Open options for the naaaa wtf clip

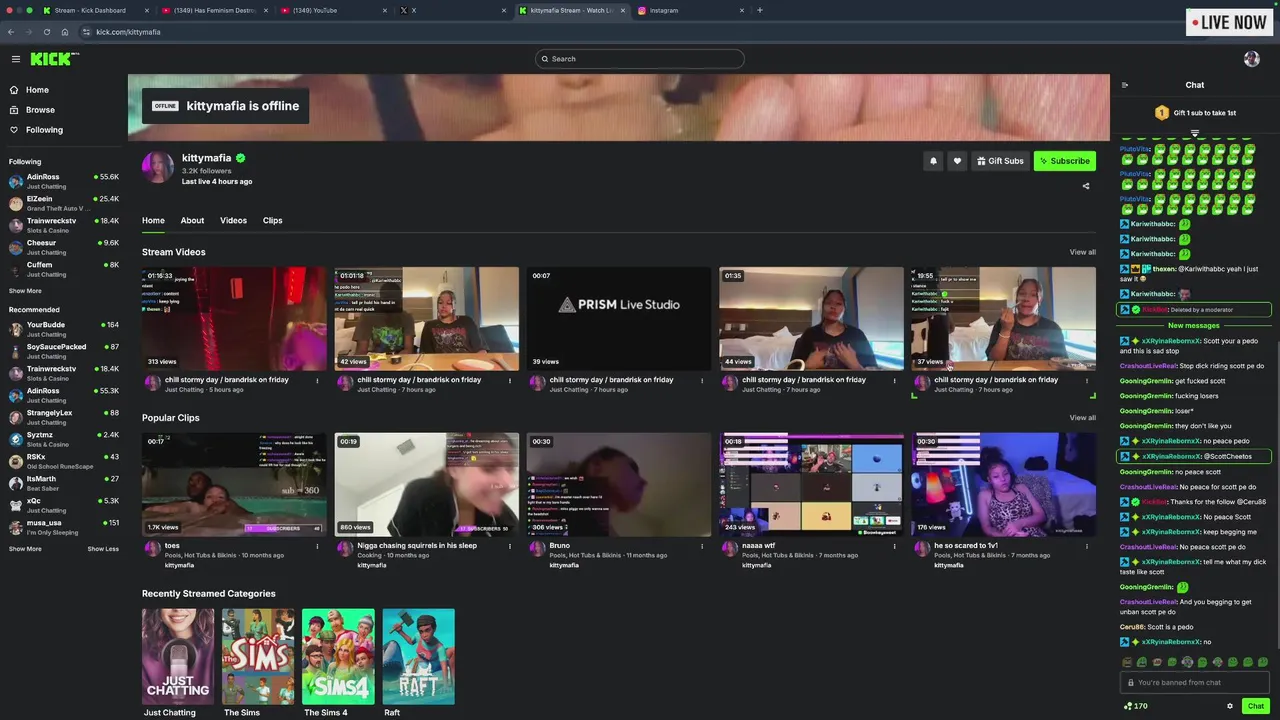(x=895, y=546)
